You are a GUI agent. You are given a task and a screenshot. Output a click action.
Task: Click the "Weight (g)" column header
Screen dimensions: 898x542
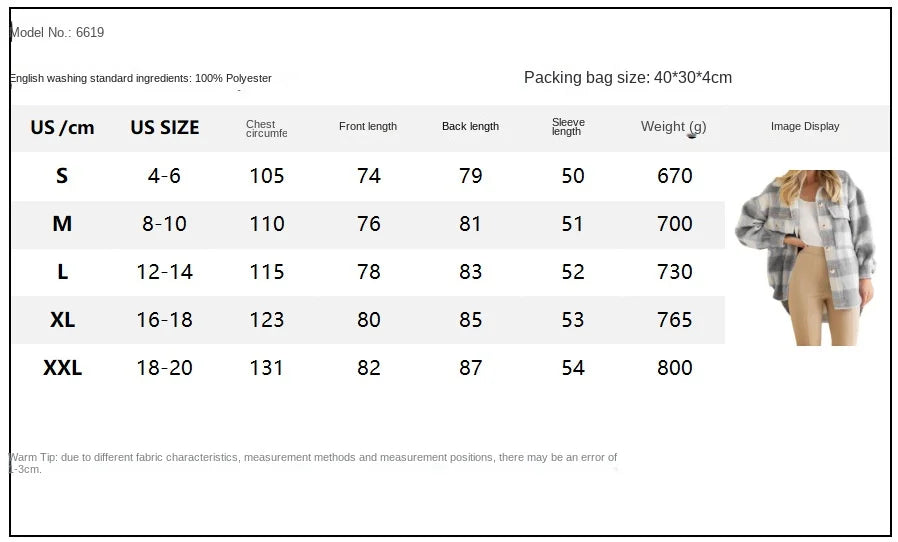point(673,126)
